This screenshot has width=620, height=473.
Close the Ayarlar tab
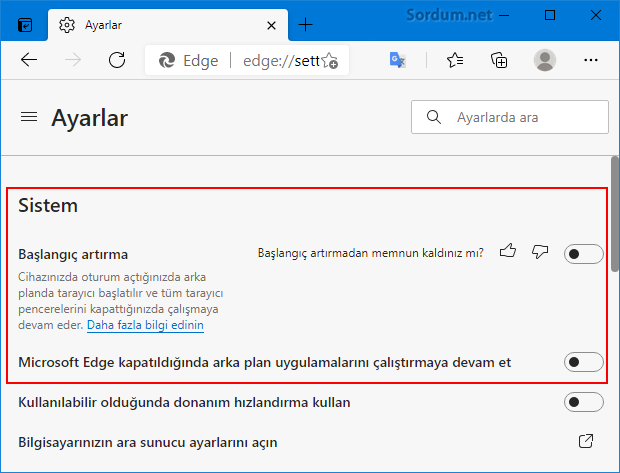[271, 26]
